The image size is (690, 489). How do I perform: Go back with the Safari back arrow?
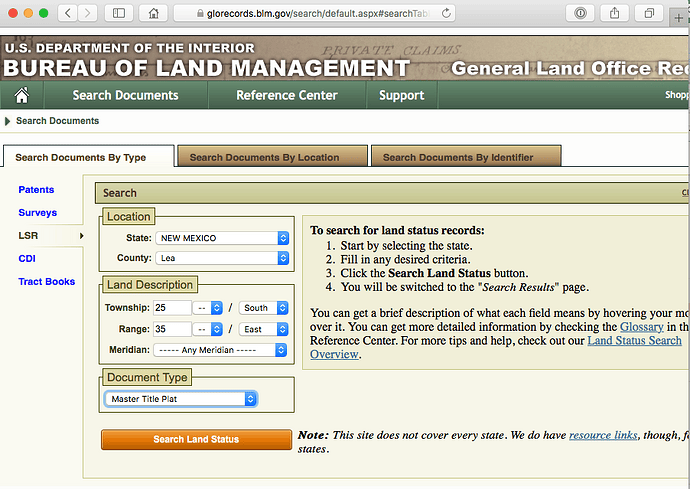tap(68, 13)
